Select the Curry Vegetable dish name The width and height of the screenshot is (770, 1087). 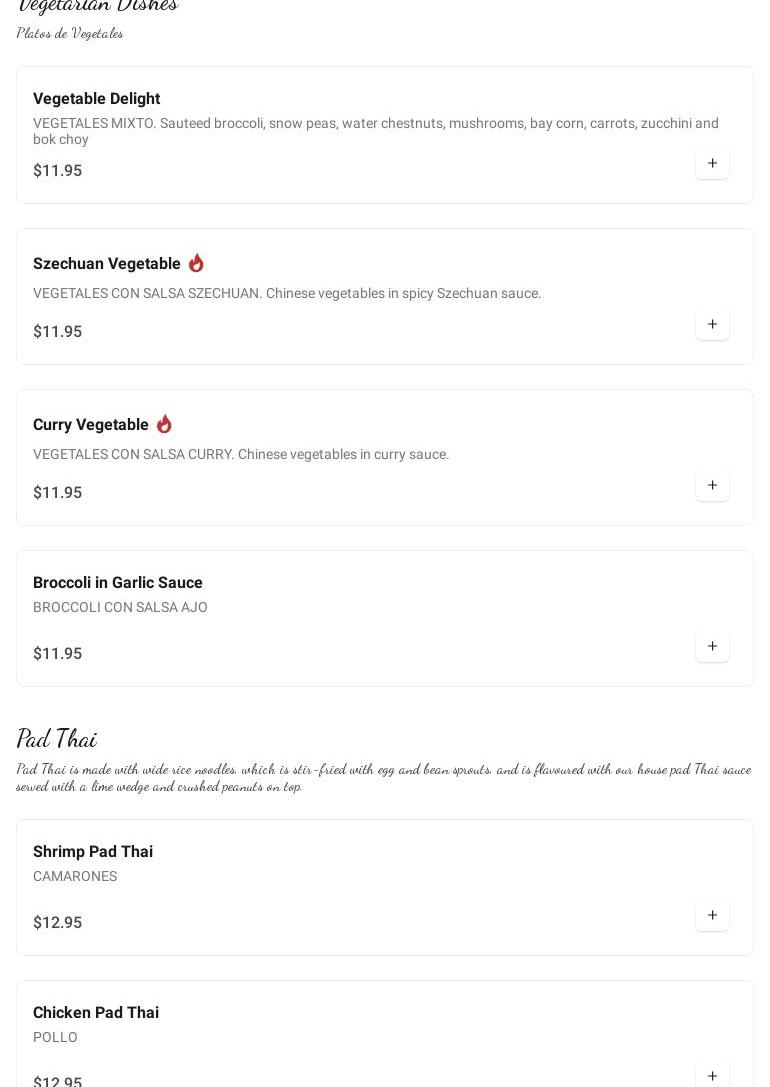(91, 425)
